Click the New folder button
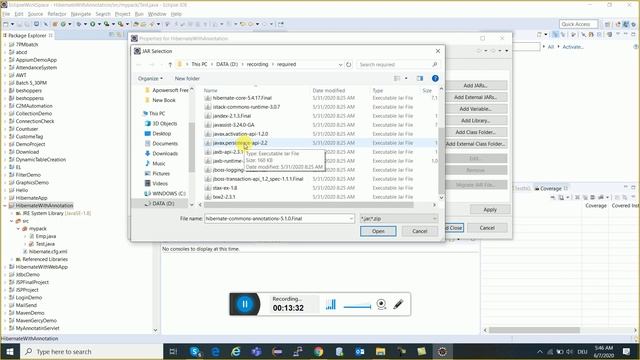Image resolution: width=640 pixels, height=360 pixels. pos(187,78)
